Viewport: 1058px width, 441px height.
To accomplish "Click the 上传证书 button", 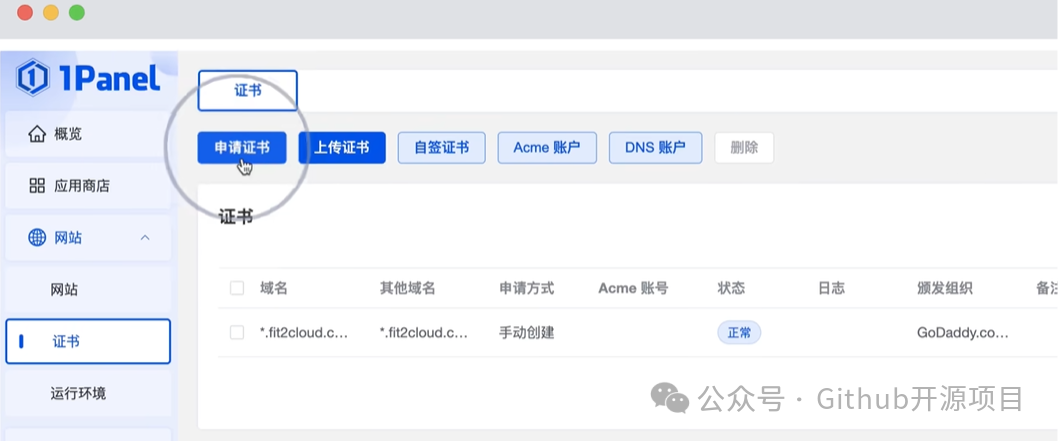I will tap(342, 148).
